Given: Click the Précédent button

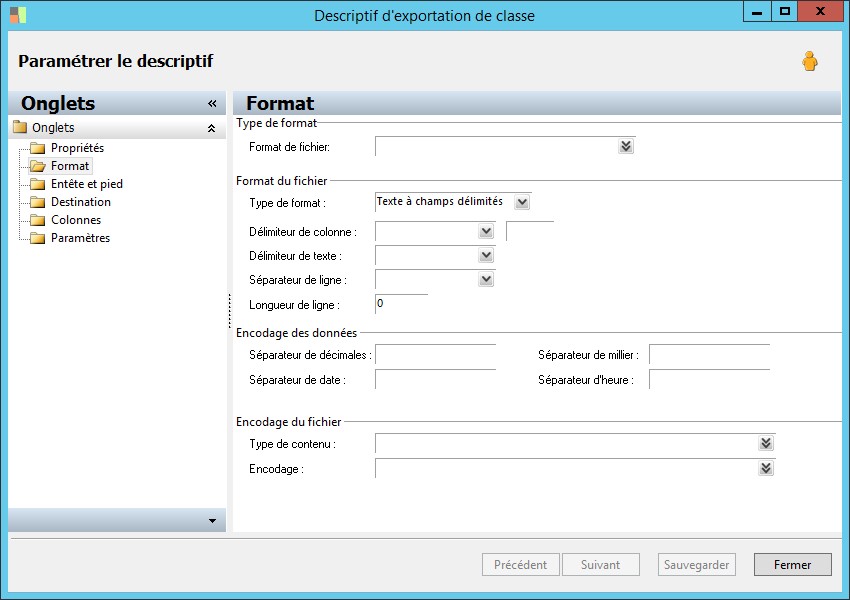Looking at the screenshot, I should click(x=520, y=565).
